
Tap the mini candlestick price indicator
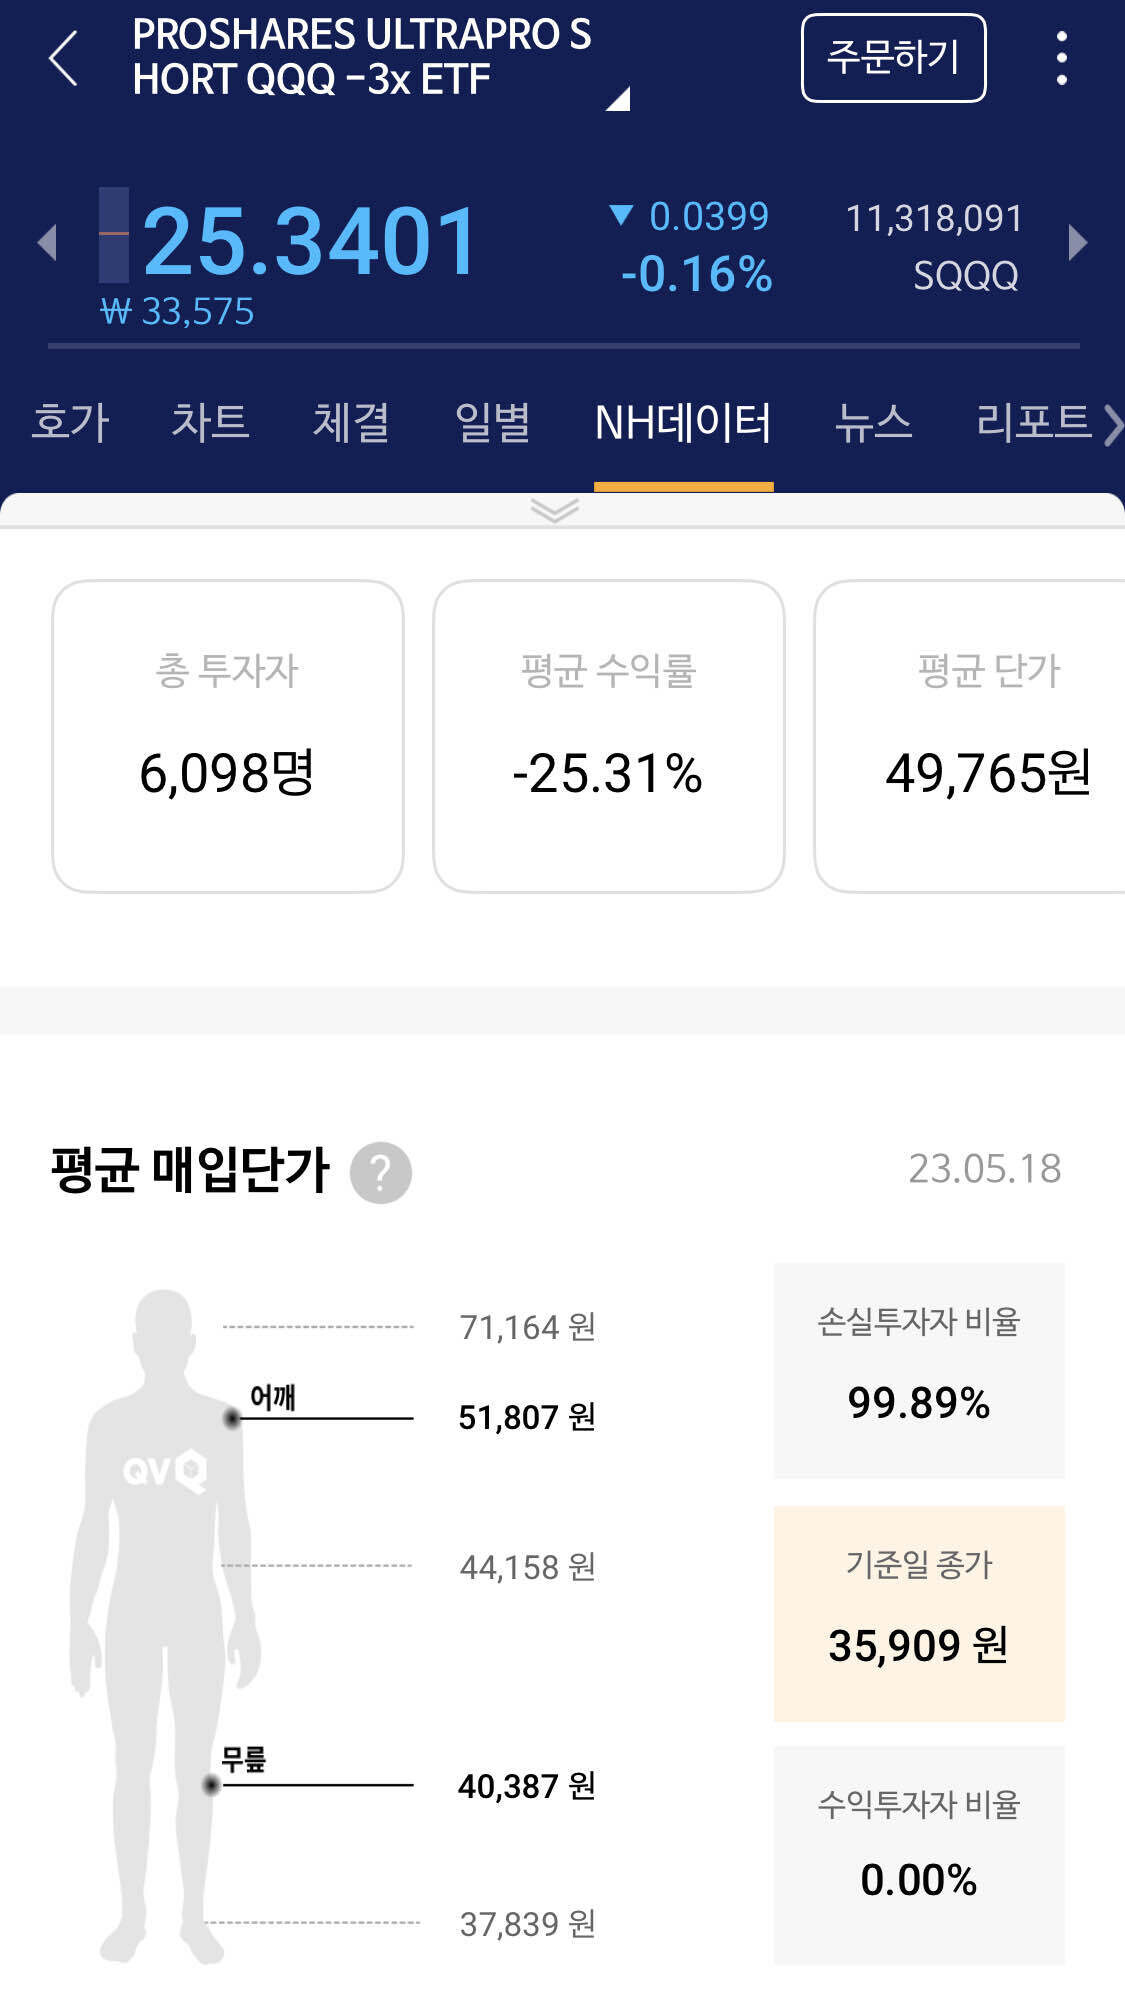click(114, 235)
